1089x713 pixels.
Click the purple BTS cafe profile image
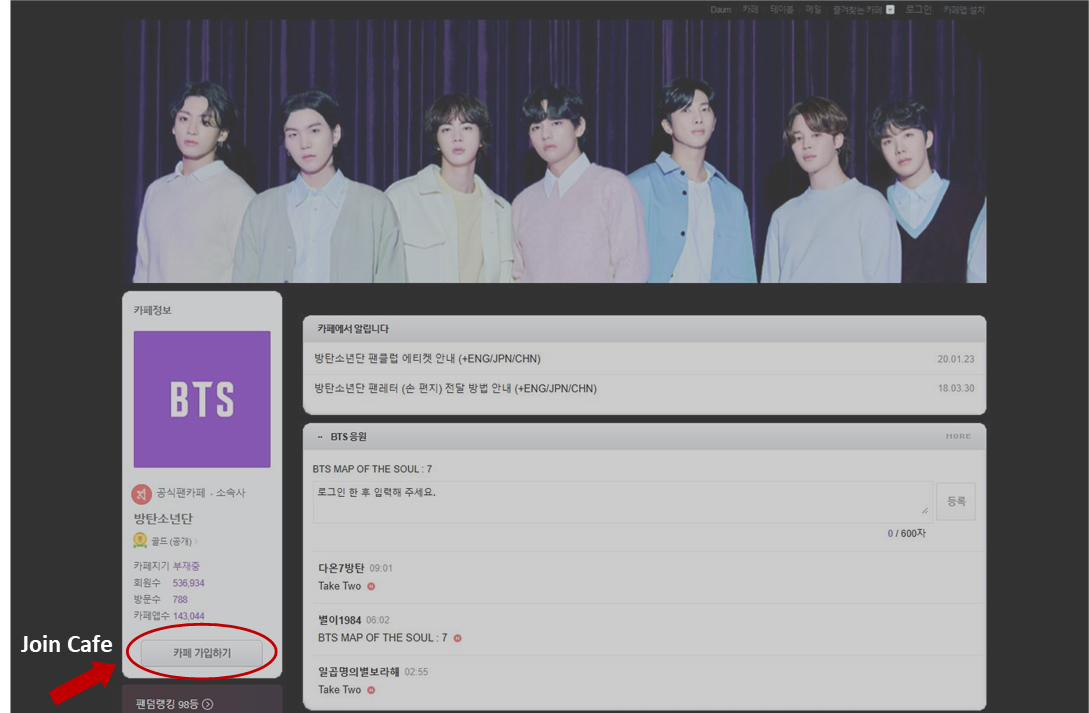(x=202, y=399)
